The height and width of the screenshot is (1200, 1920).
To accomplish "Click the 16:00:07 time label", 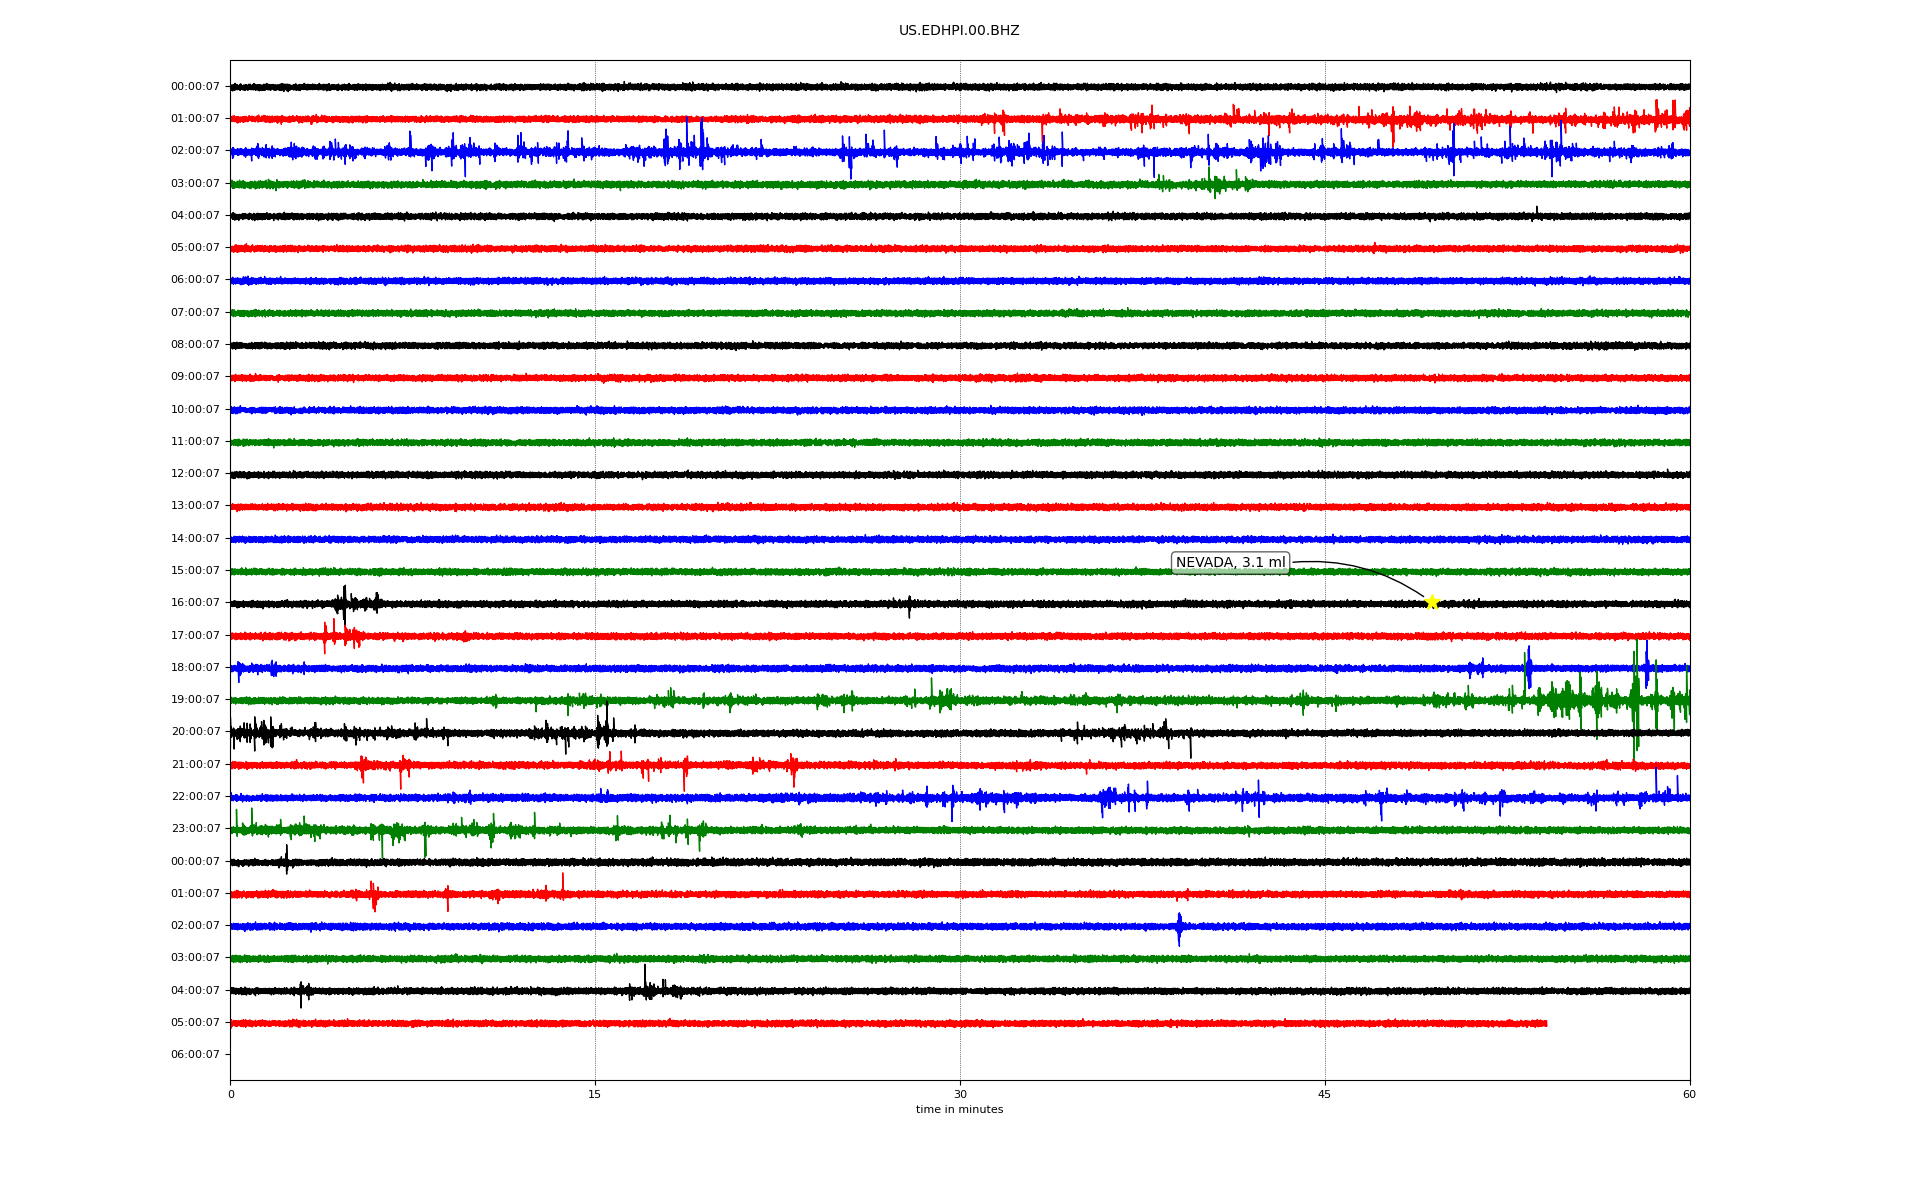I will coord(195,603).
